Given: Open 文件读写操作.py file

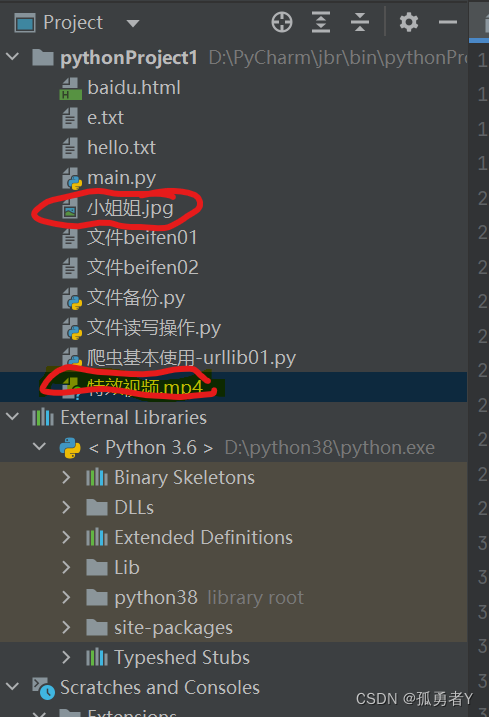Looking at the screenshot, I should (154, 328).
